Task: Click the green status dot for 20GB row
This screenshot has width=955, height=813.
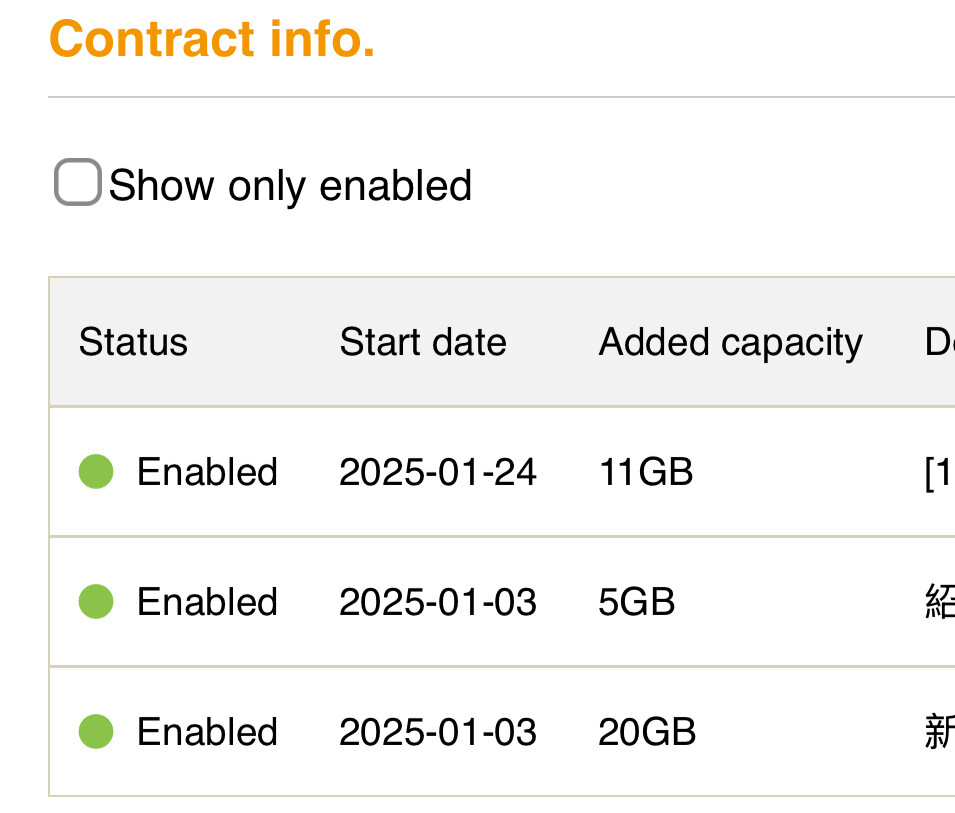Action: [96, 731]
